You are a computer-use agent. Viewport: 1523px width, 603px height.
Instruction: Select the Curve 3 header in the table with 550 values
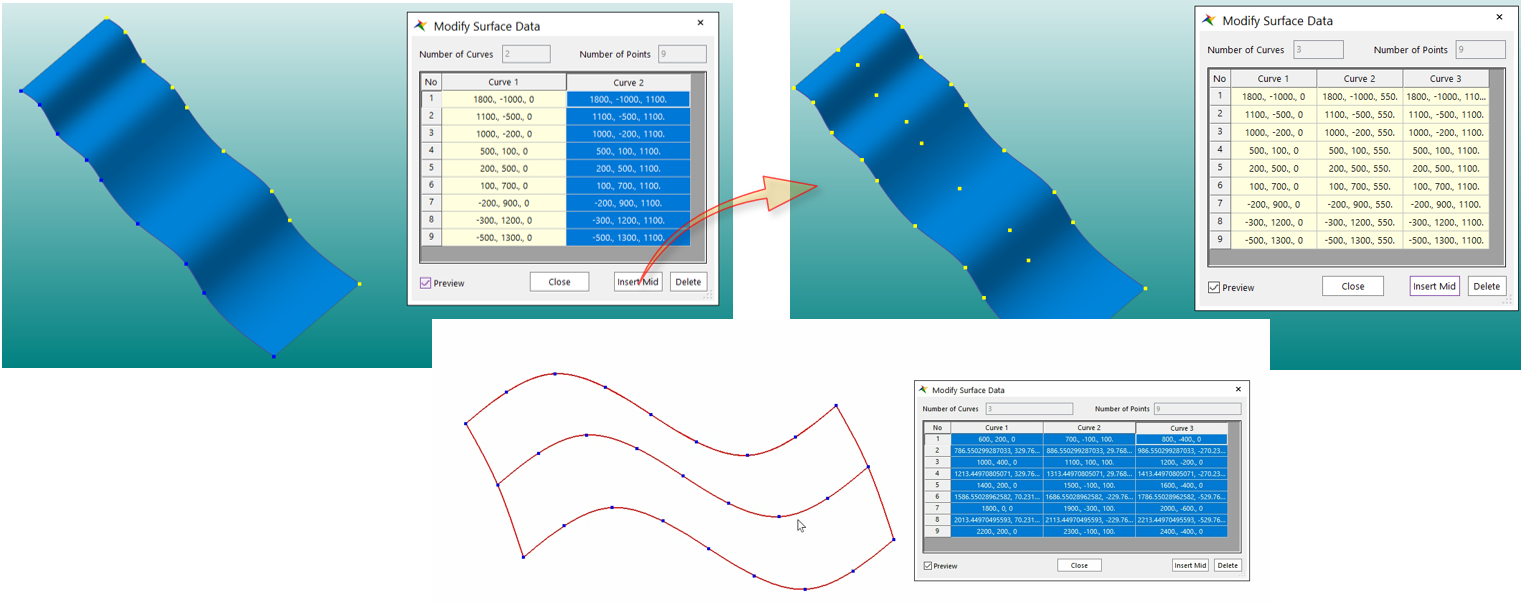coord(1445,78)
